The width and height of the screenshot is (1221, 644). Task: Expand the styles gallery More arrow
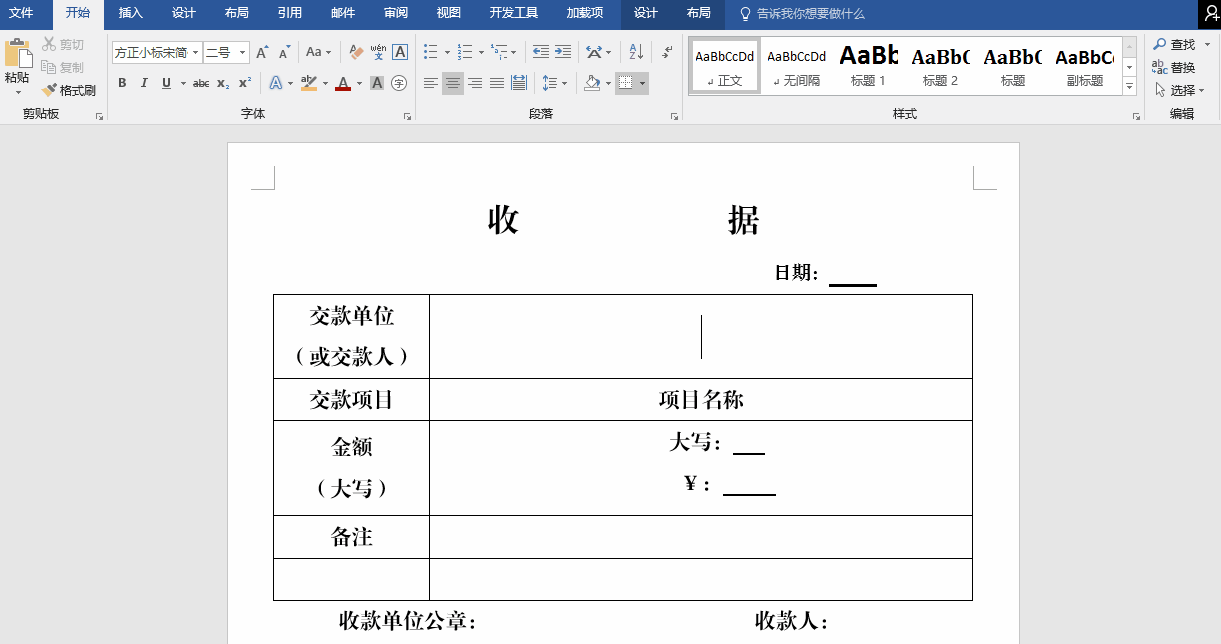tap(1129, 87)
